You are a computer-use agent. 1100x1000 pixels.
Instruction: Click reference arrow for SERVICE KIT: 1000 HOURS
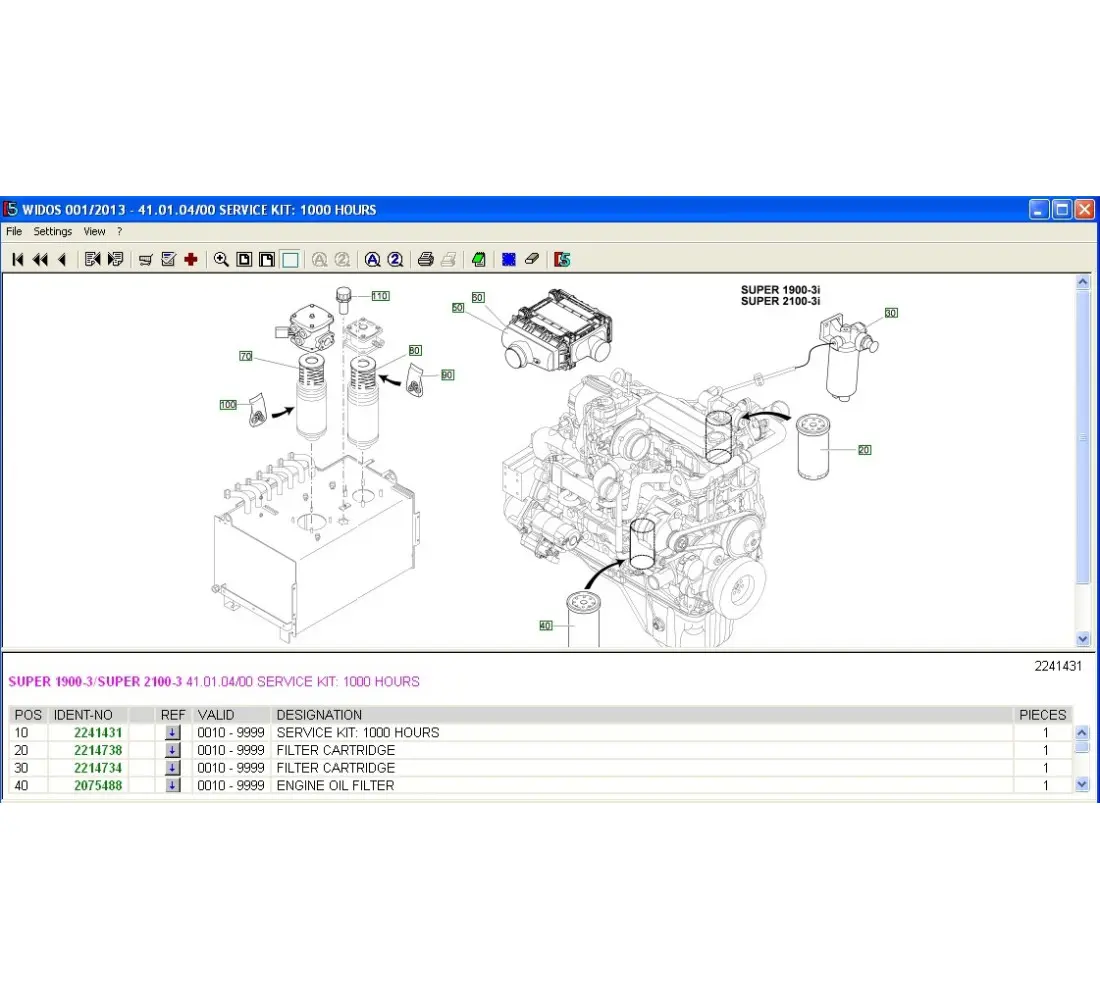pyautogui.click(x=172, y=733)
